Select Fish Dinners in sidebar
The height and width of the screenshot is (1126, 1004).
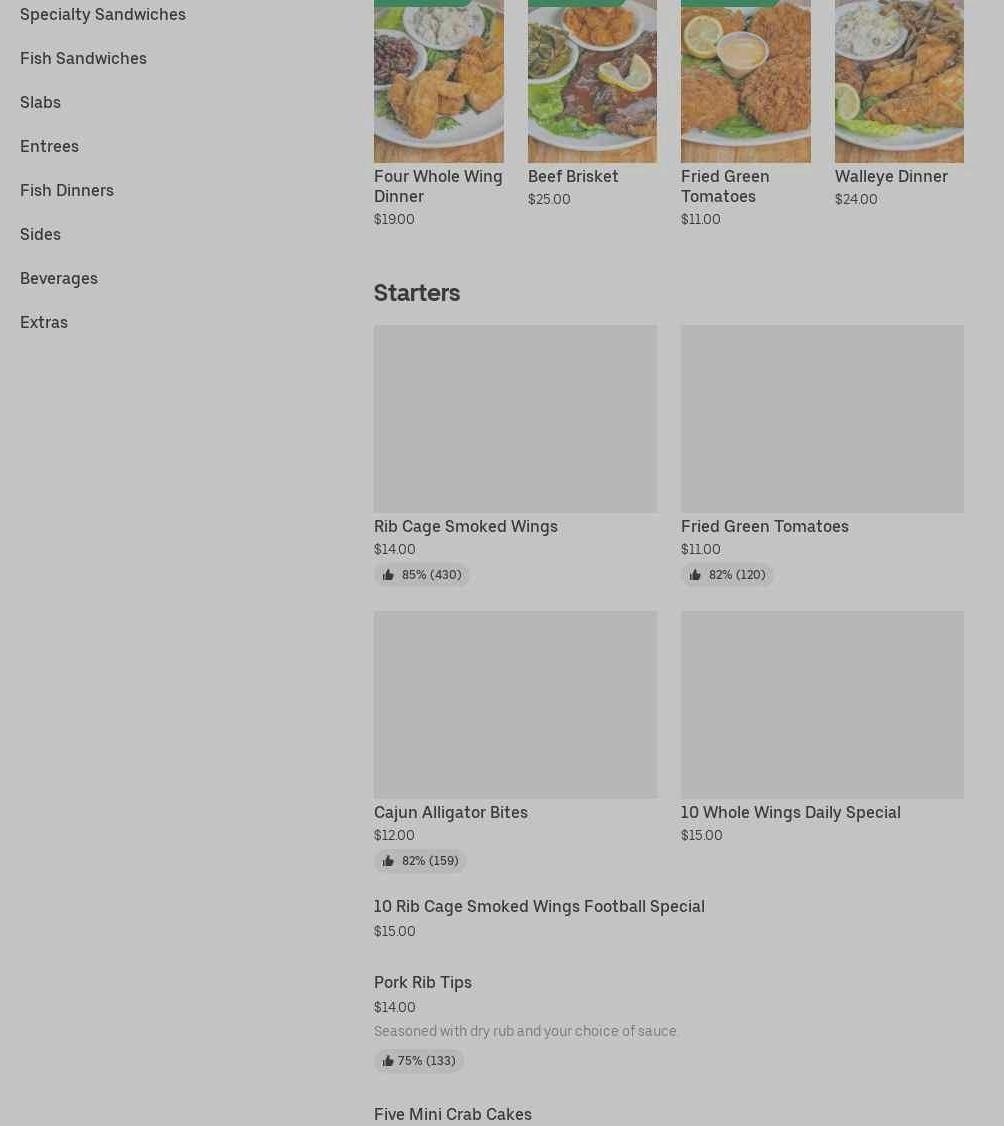coord(67,190)
